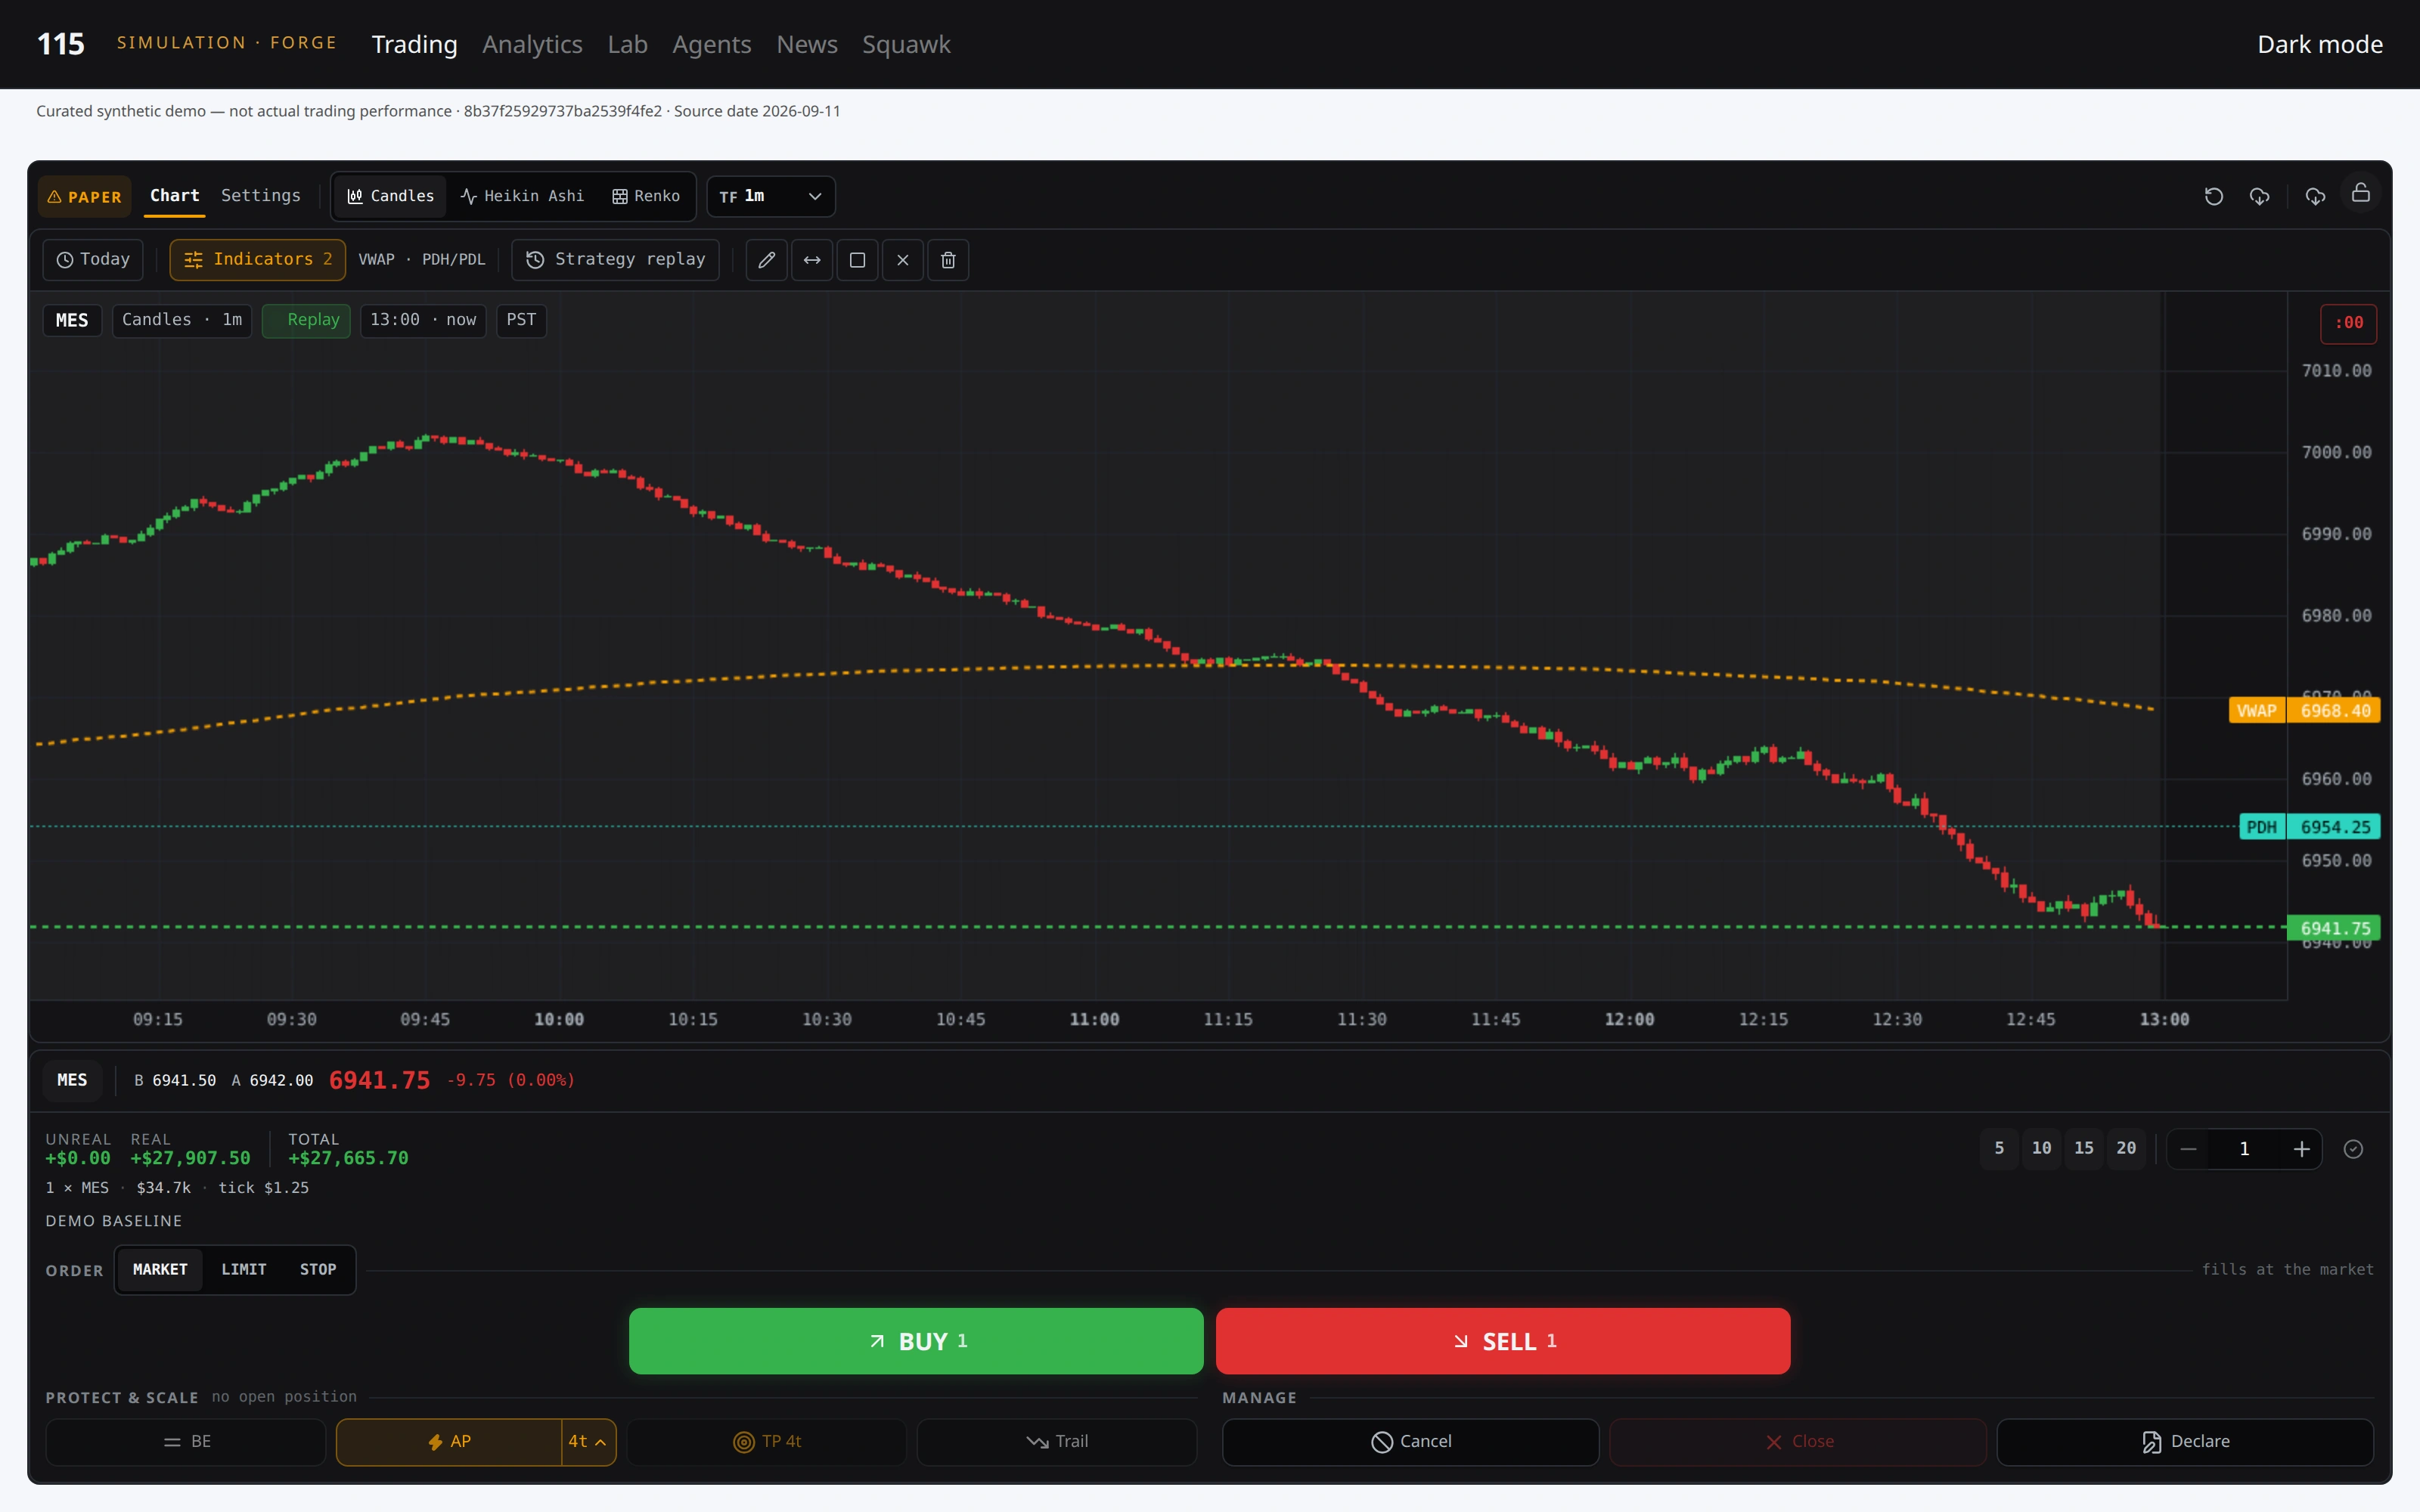Screen dimensions: 2420x1512
Task: Click the Today clock button
Action: (x=93, y=260)
